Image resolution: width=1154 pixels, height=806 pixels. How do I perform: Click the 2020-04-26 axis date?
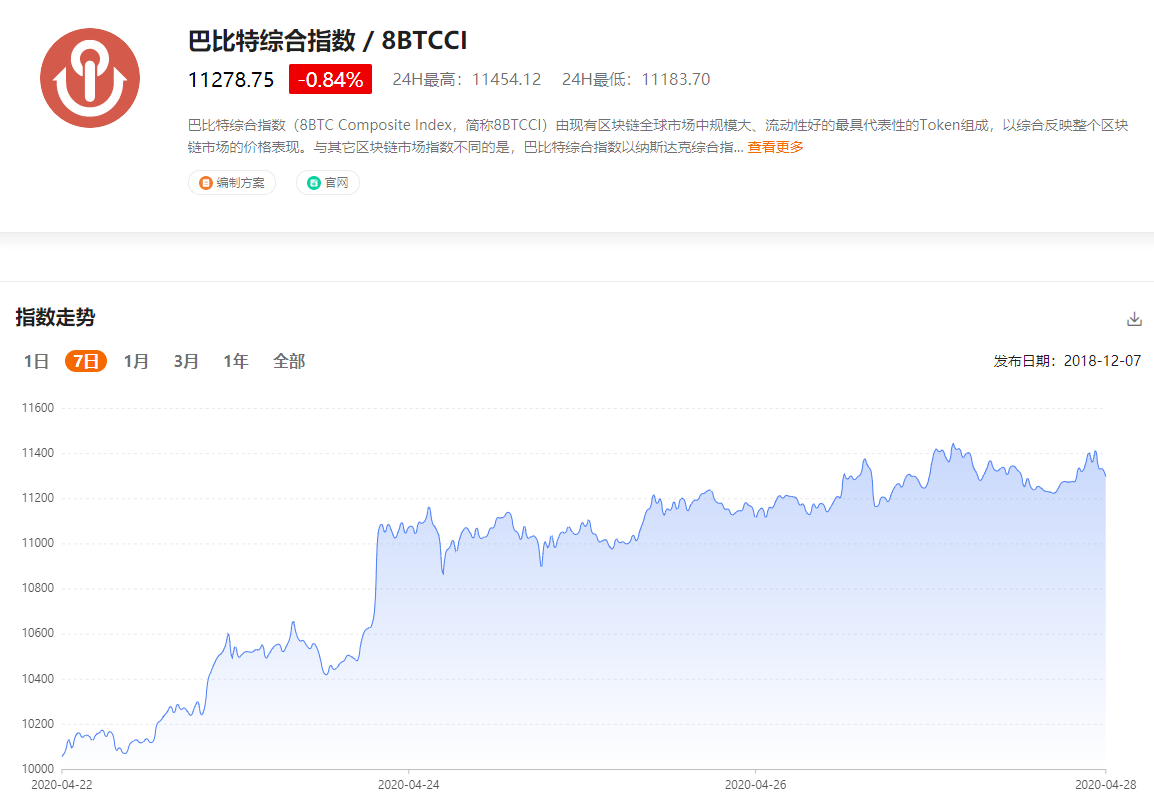(755, 785)
